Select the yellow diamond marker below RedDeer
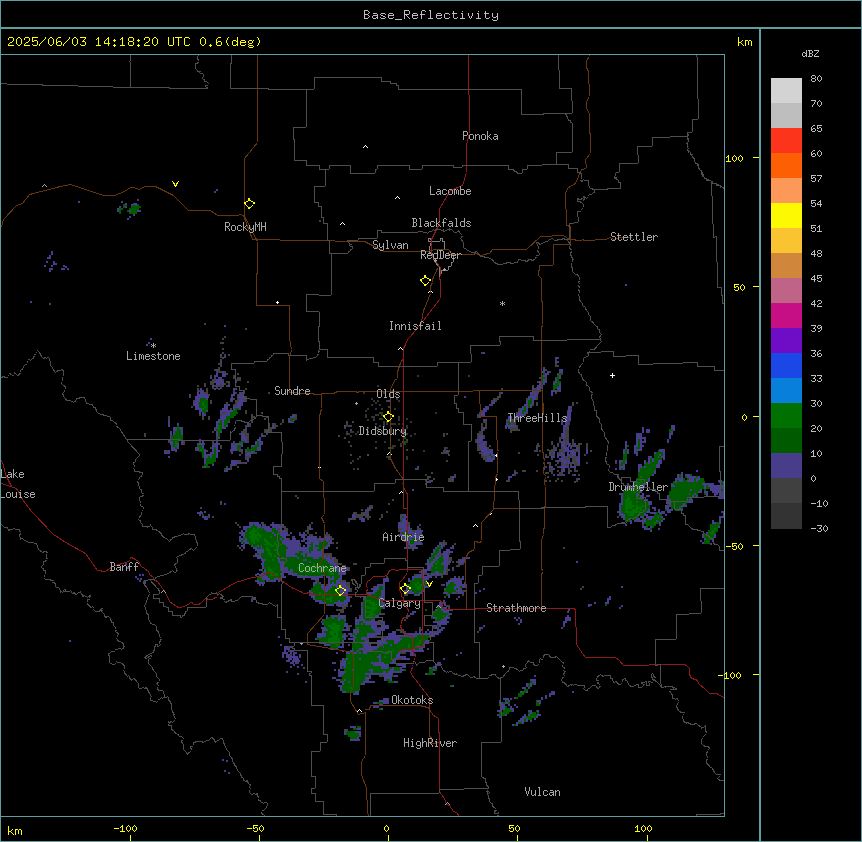This screenshot has height=842, width=862. click(426, 280)
